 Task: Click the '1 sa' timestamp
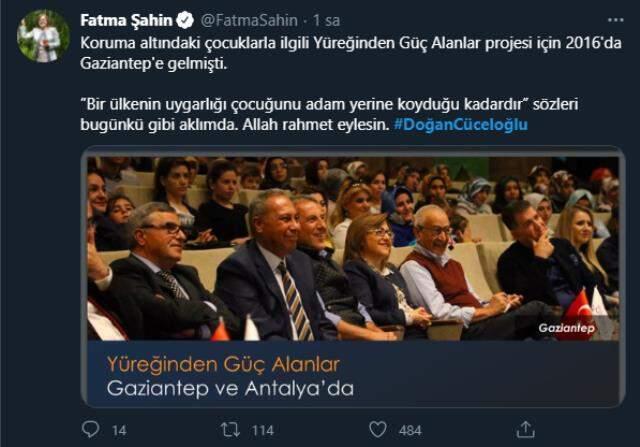click(x=326, y=20)
